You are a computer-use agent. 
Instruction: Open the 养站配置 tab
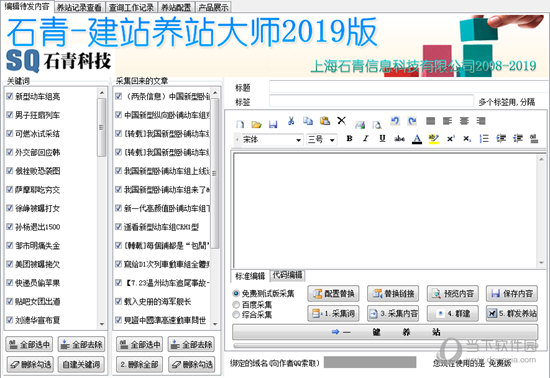point(176,7)
